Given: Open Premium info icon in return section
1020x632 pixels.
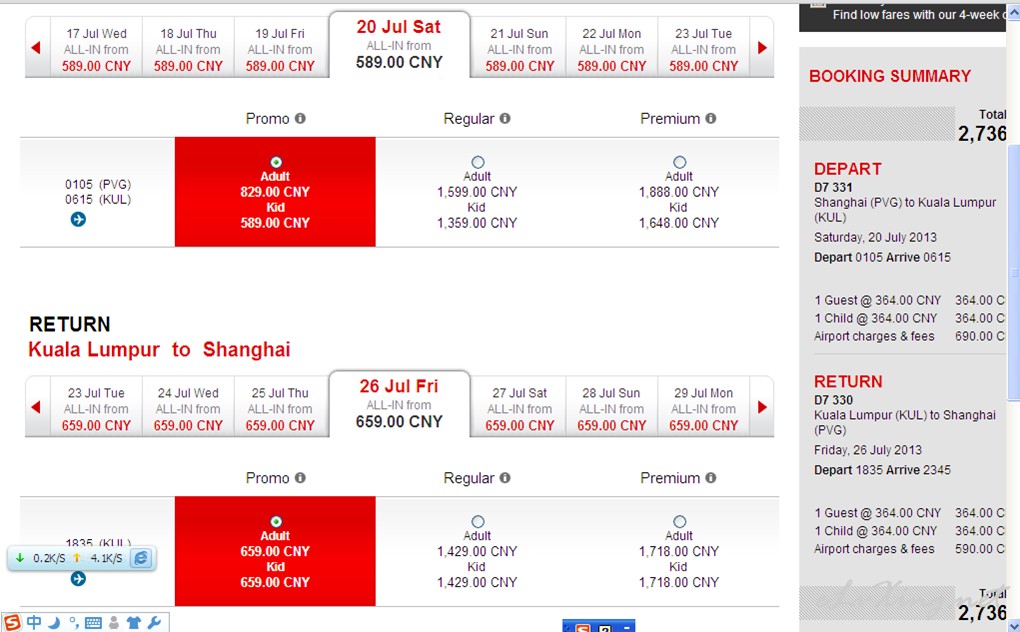Looking at the screenshot, I should click(x=710, y=478).
